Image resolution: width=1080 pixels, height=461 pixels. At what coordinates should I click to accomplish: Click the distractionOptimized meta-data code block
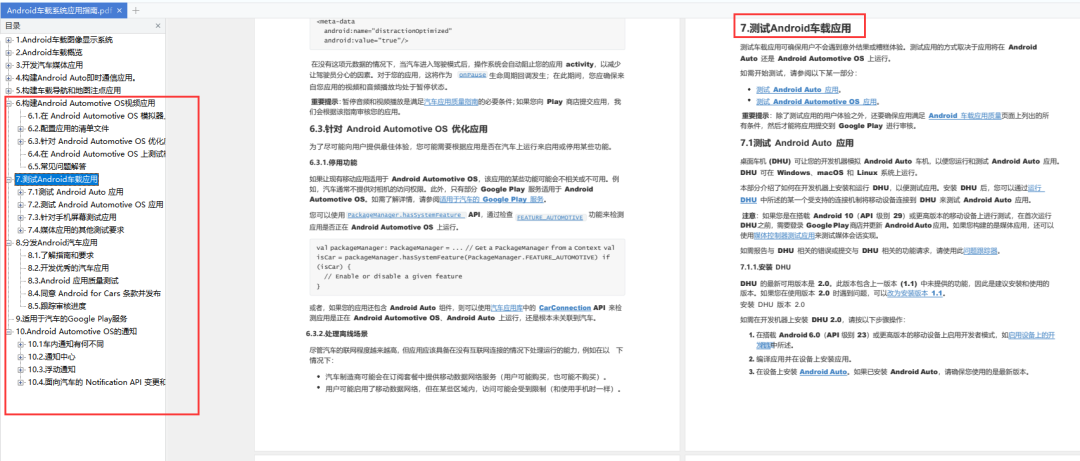467,33
